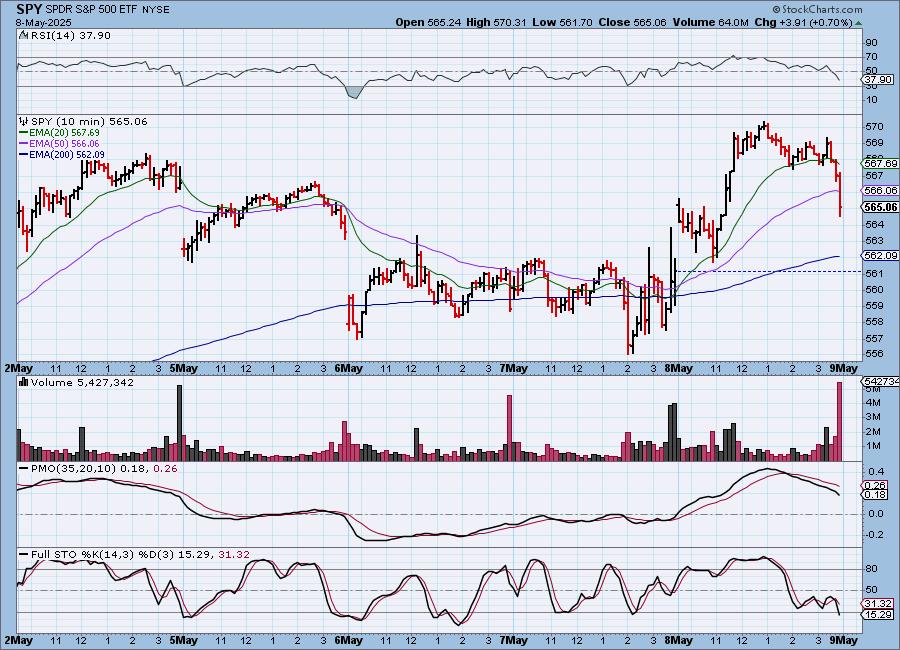This screenshot has height=650, width=900.
Task: Click the 0.18 tag on the PMO axis
Action: (x=876, y=494)
